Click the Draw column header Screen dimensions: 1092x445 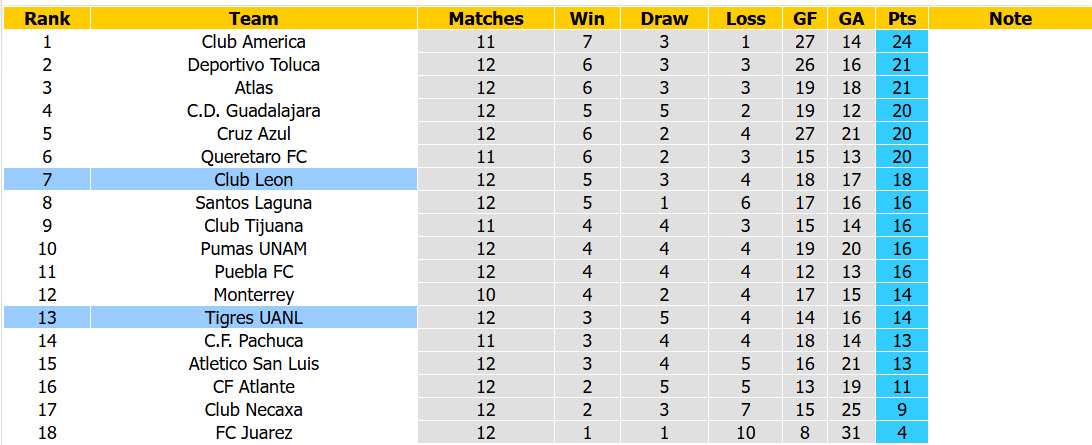(664, 19)
